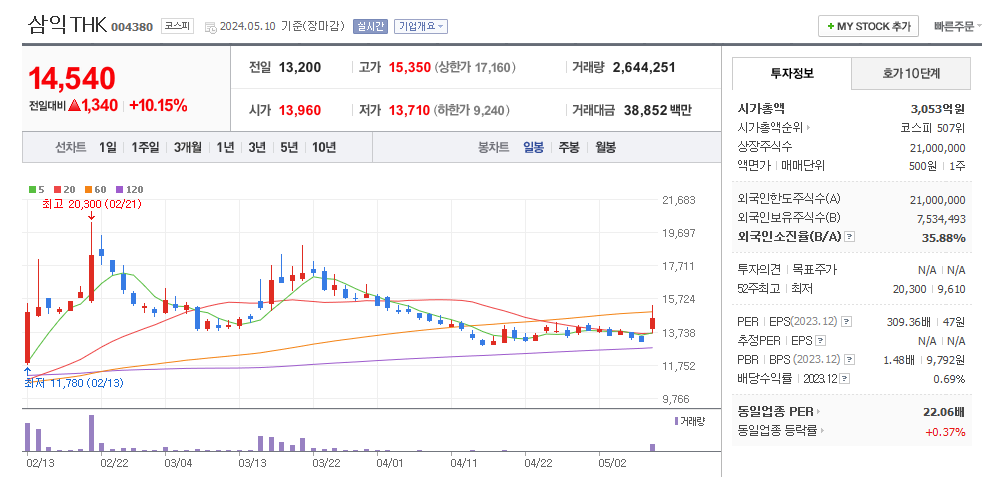
Task: Click the purple 120-day moving average legend marker
Action: [120, 189]
